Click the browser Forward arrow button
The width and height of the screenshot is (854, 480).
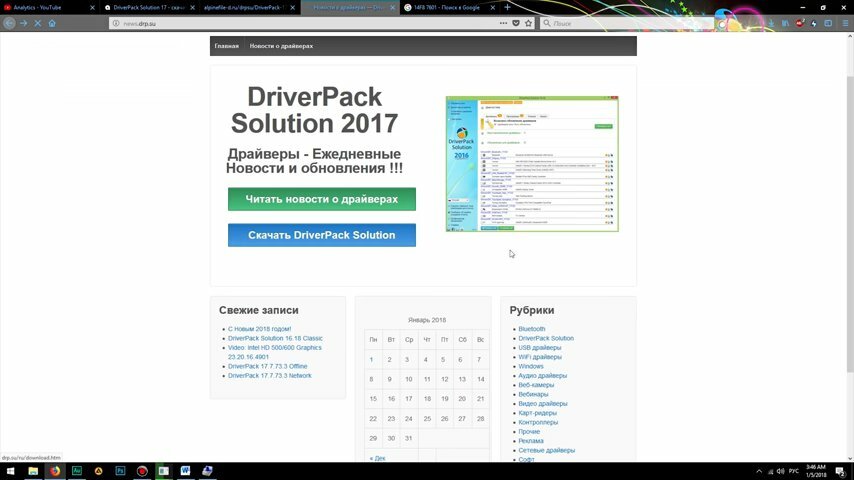click(23, 23)
